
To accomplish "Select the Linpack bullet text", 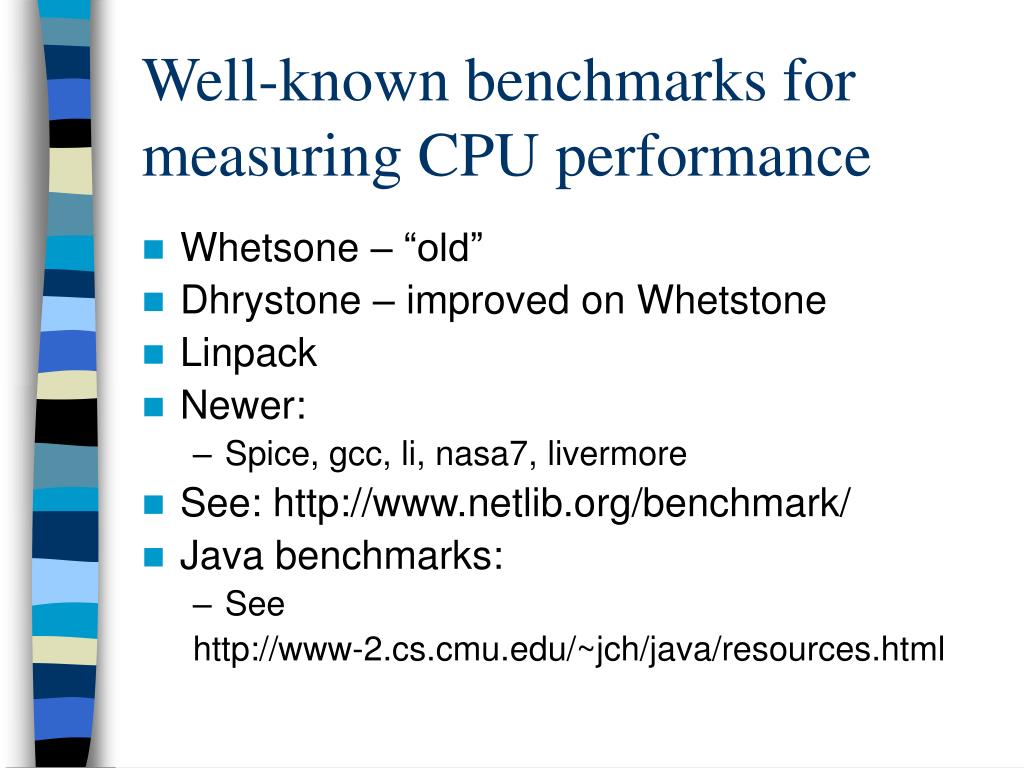I will point(248,354).
